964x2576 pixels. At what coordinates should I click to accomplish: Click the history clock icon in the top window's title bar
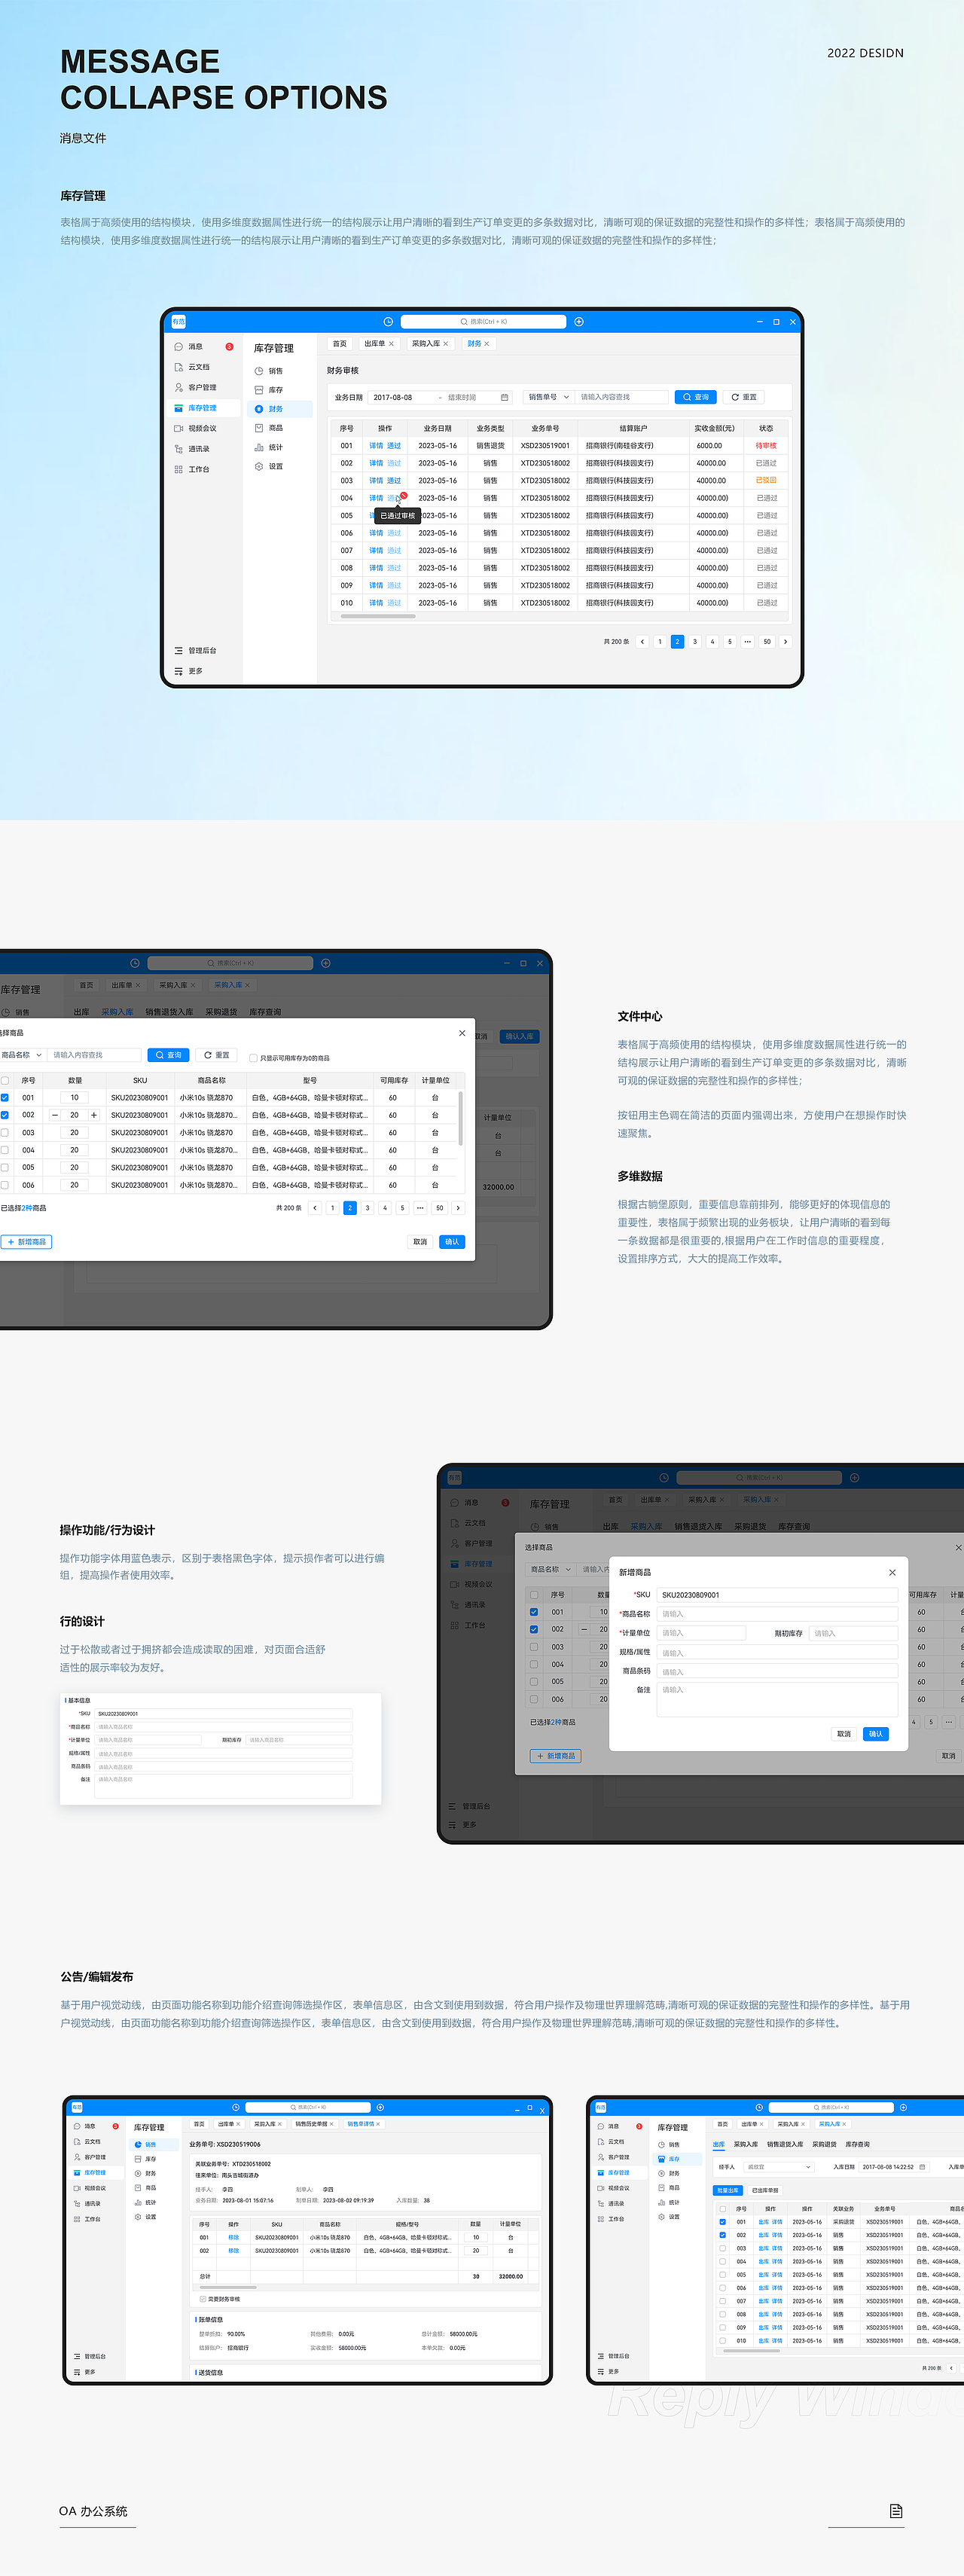(x=388, y=322)
